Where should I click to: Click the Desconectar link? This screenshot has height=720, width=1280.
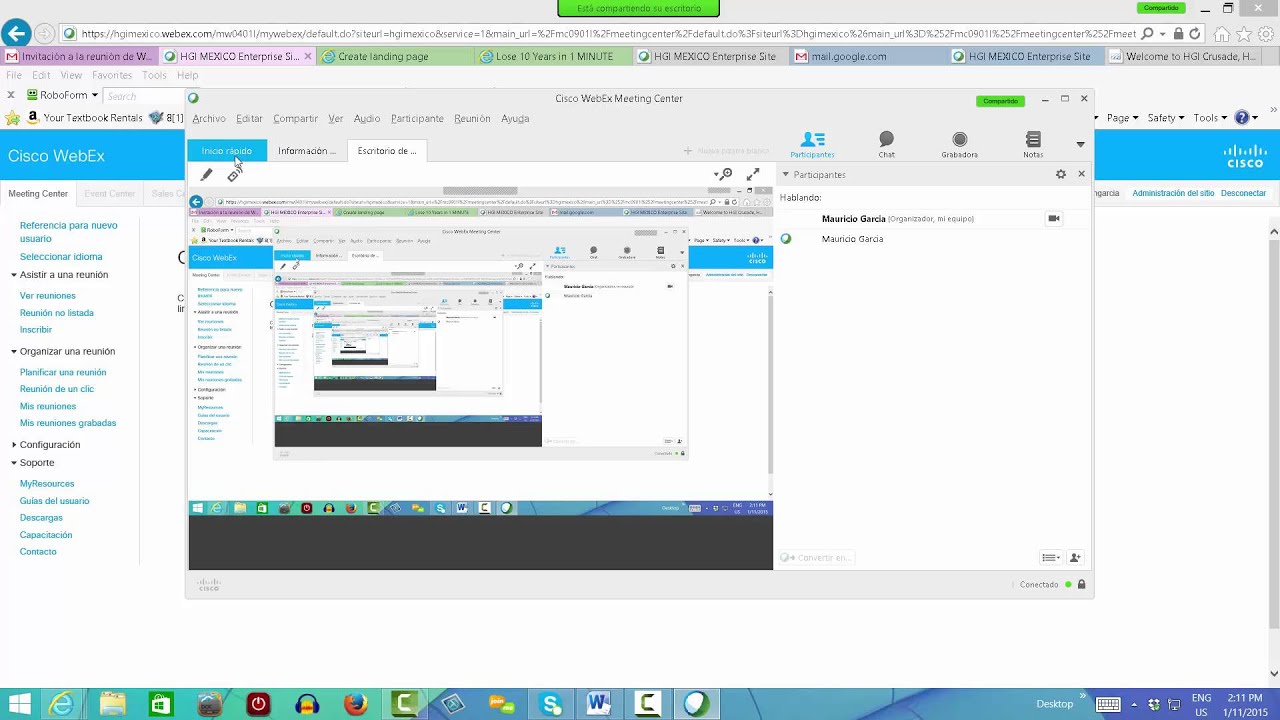pyautogui.click(x=1243, y=193)
